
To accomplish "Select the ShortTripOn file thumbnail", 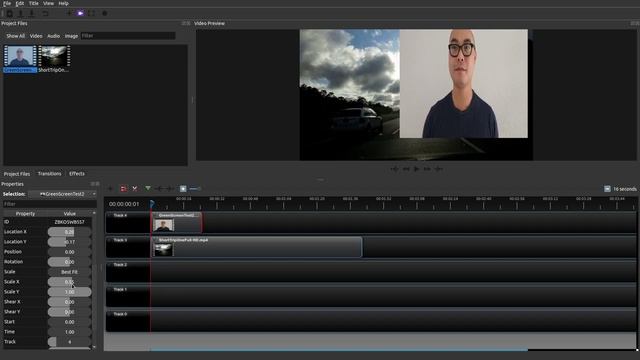I will 54,59.
